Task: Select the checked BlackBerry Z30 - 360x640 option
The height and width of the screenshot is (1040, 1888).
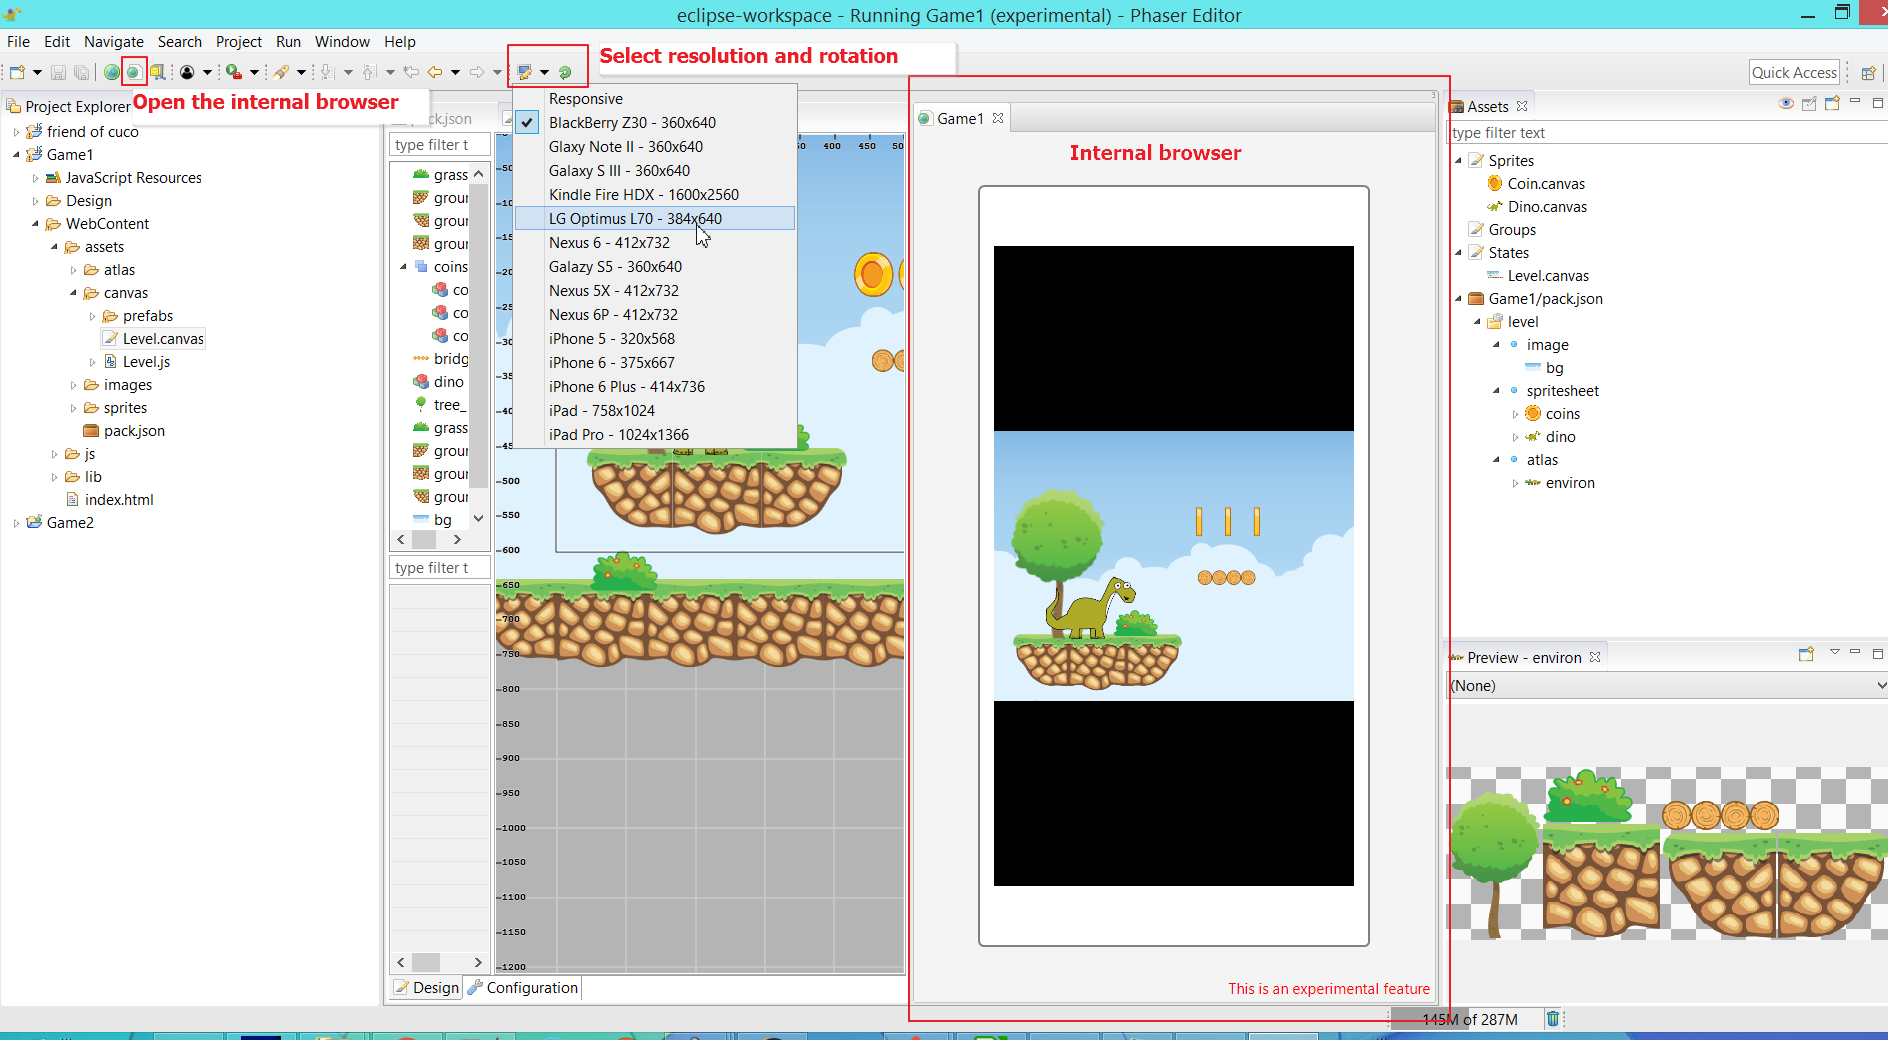Action: tap(656, 123)
